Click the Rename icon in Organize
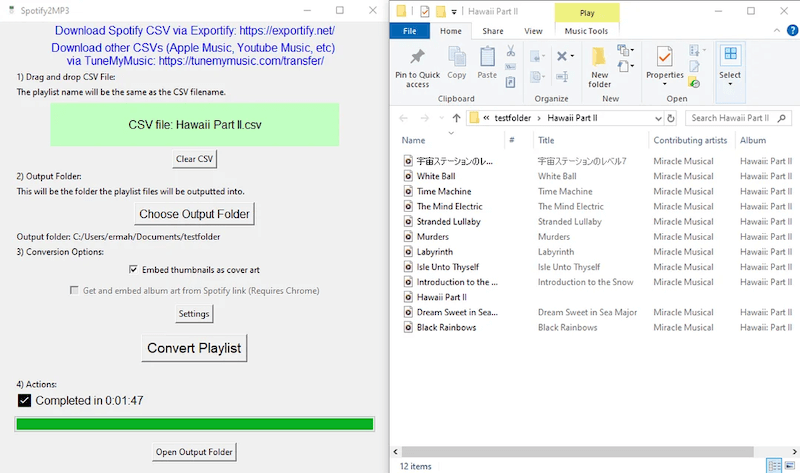The height and width of the screenshot is (473, 800). pos(562,77)
